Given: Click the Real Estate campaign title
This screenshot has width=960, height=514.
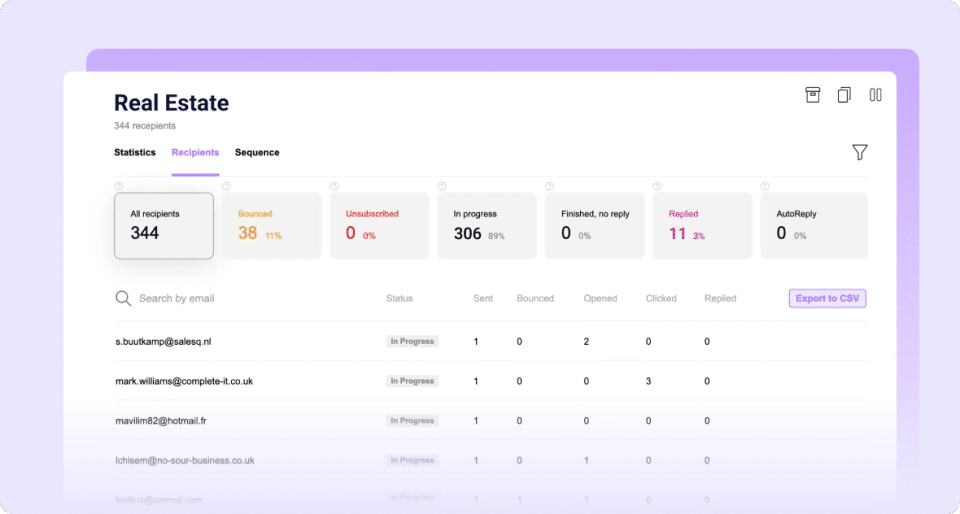Looking at the screenshot, I should click(171, 102).
